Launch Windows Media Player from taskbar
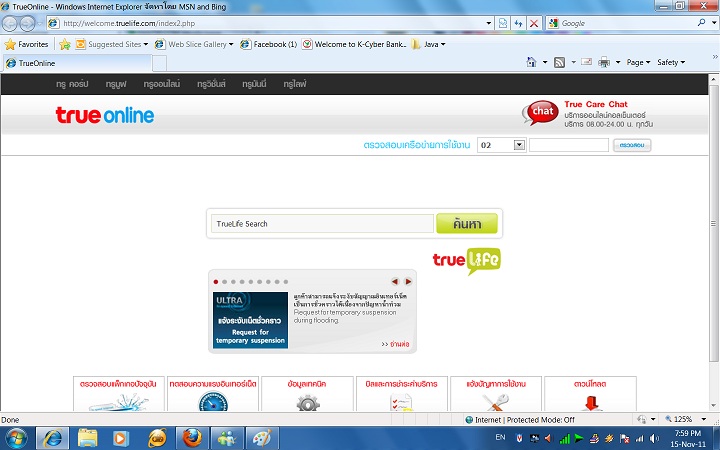 pos(121,438)
